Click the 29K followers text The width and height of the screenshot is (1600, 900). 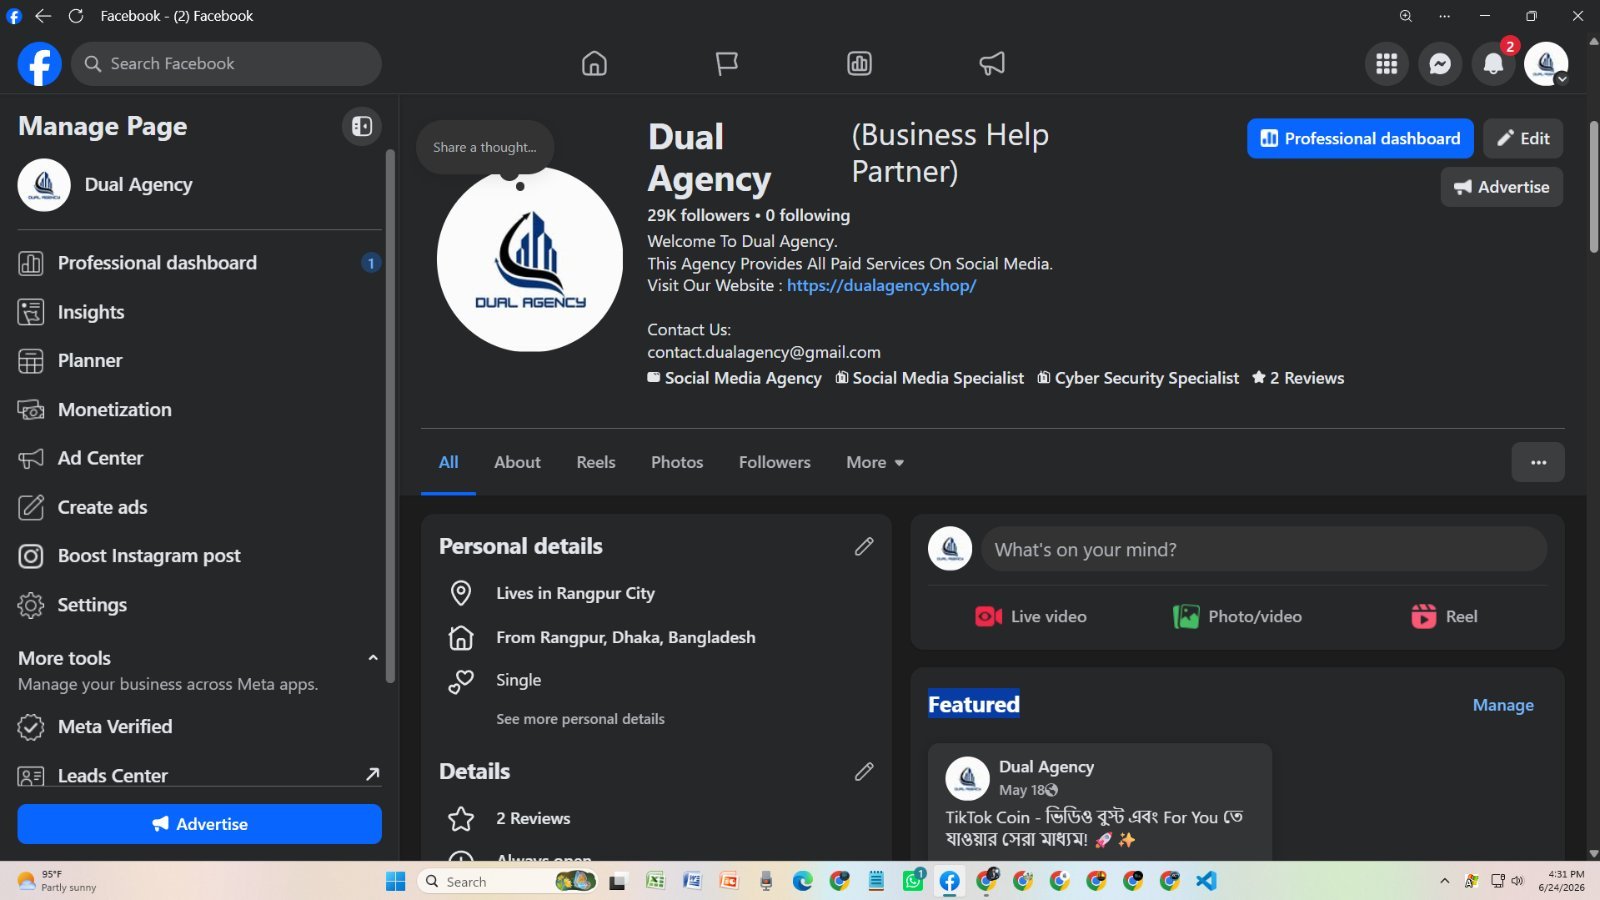(x=698, y=215)
